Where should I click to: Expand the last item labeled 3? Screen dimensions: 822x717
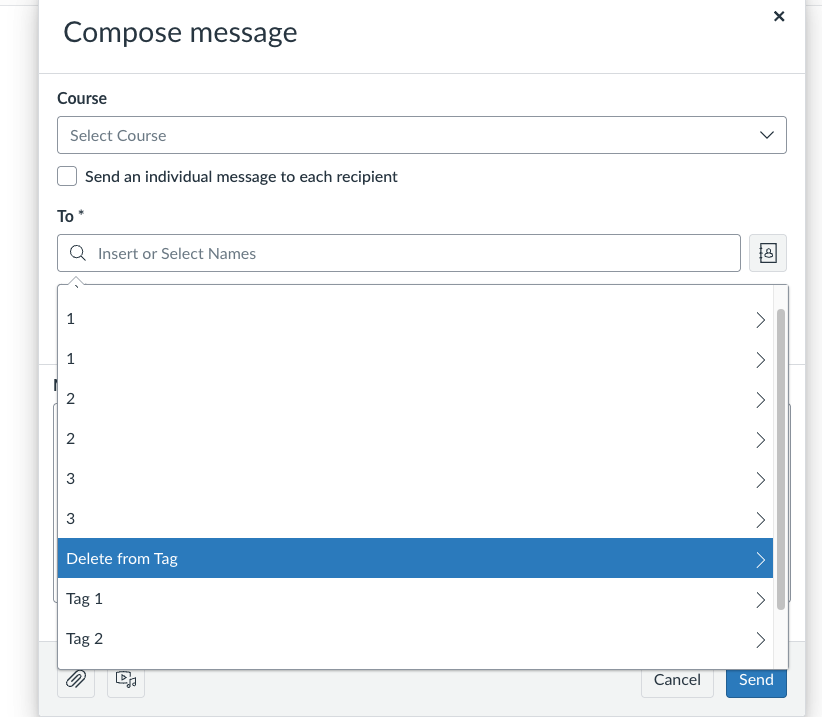[415, 518]
